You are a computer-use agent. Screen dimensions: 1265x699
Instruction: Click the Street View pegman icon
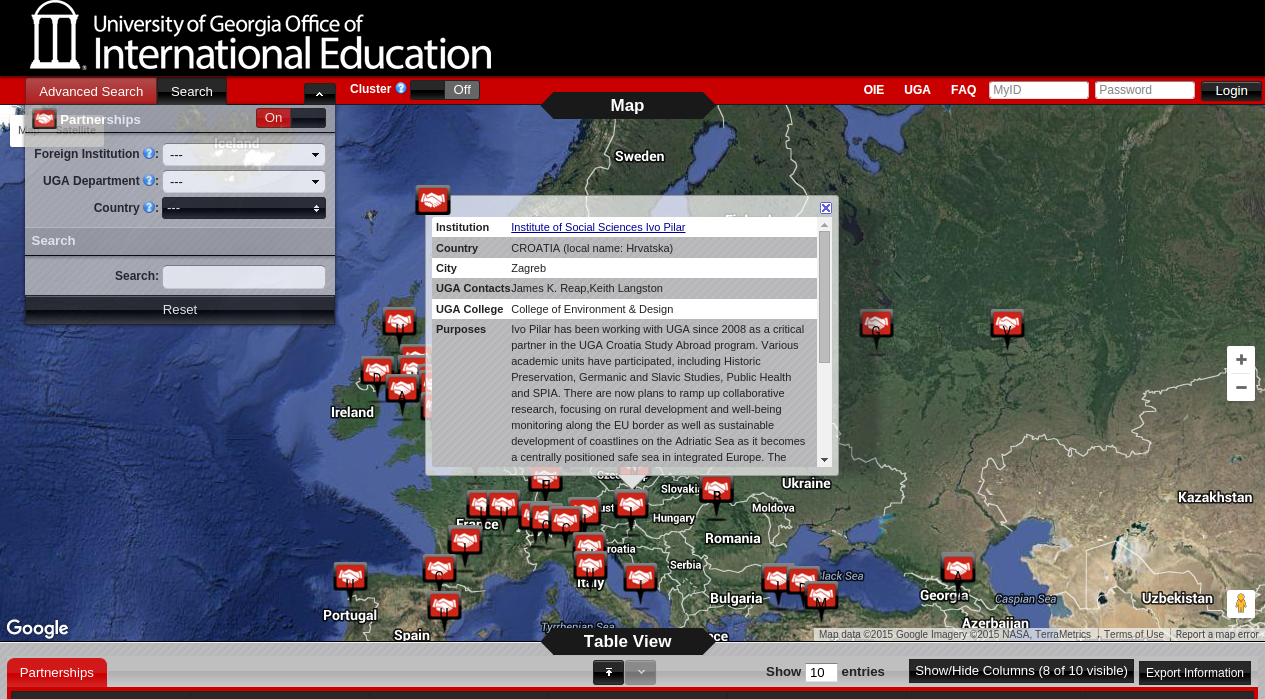pyautogui.click(x=1240, y=604)
